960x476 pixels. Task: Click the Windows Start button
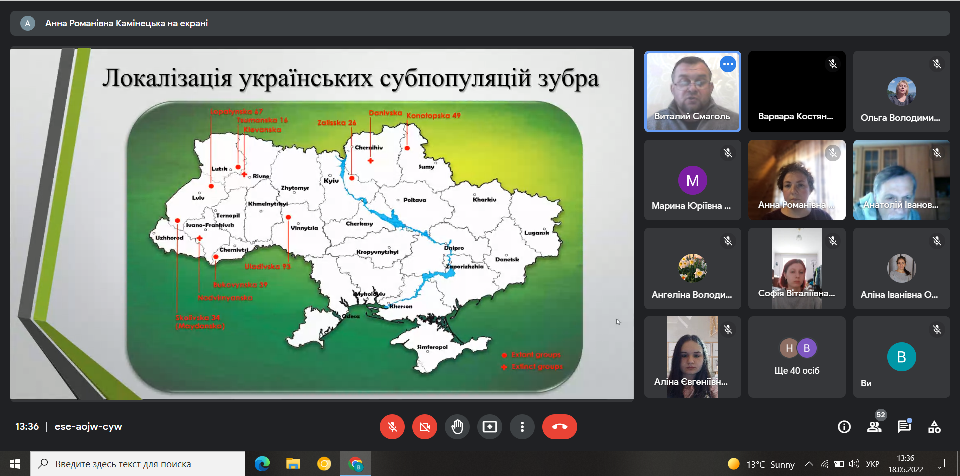point(14,464)
